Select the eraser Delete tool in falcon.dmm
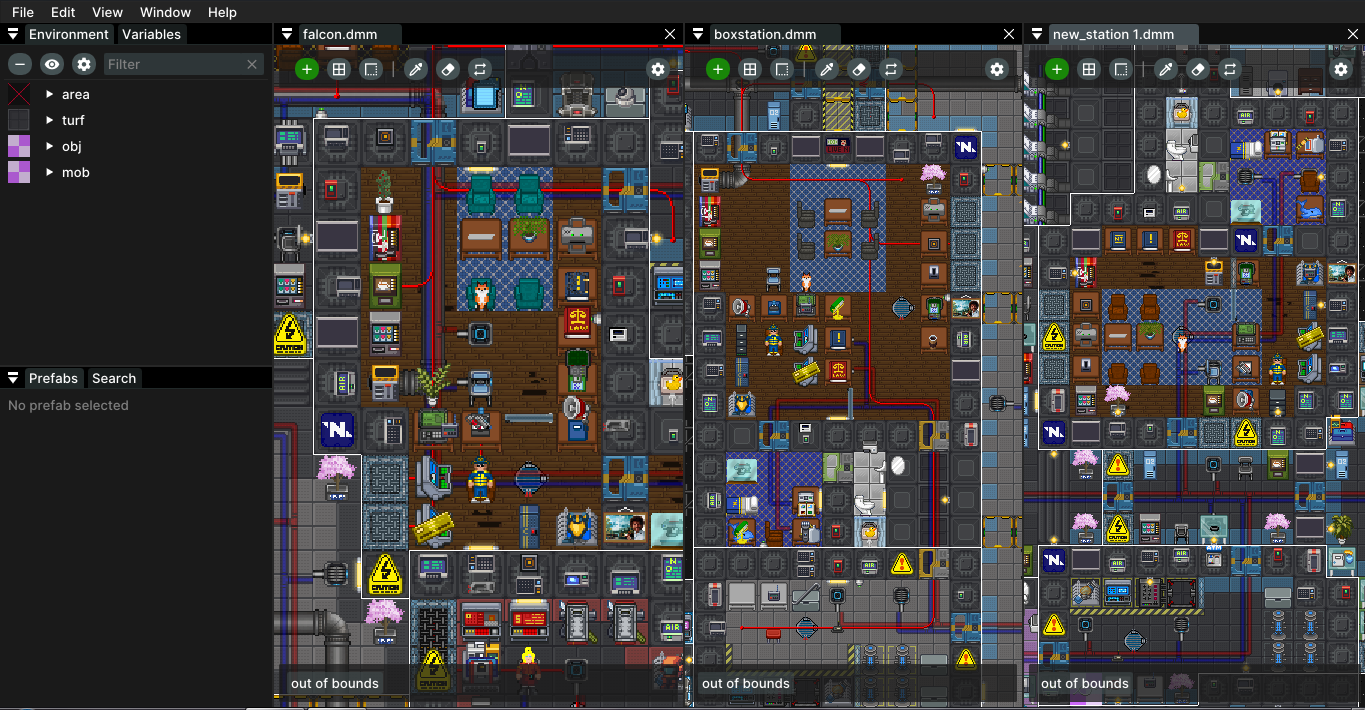 tap(448, 69)
